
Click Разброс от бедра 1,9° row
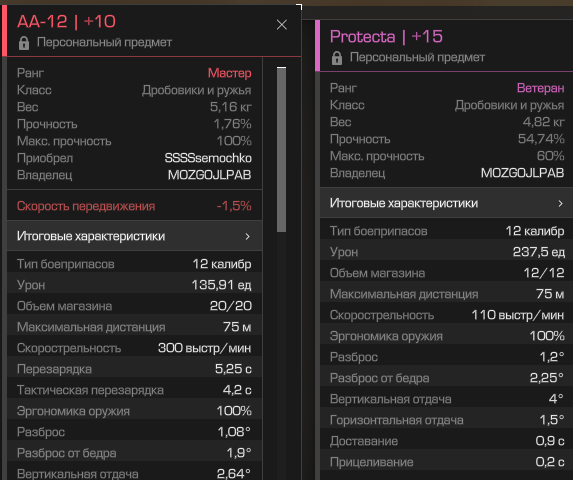[x=134, y=453]
